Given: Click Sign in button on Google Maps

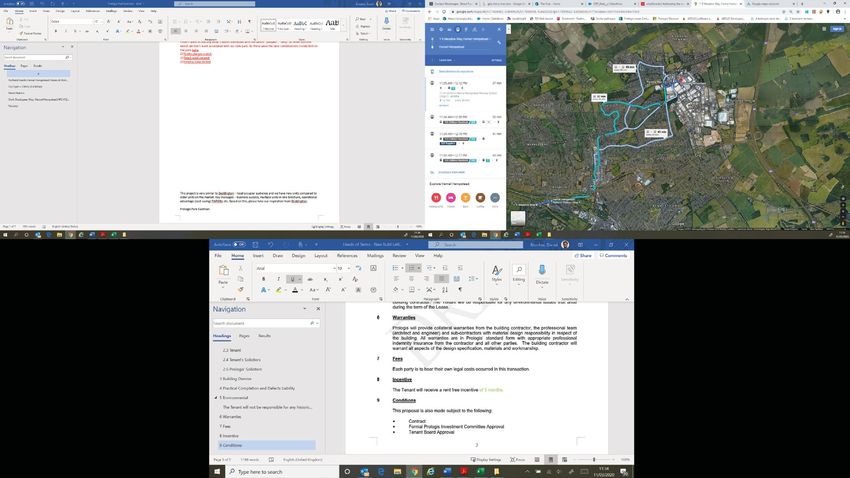Looking at the screenshot, I should (x=837, y=29).
